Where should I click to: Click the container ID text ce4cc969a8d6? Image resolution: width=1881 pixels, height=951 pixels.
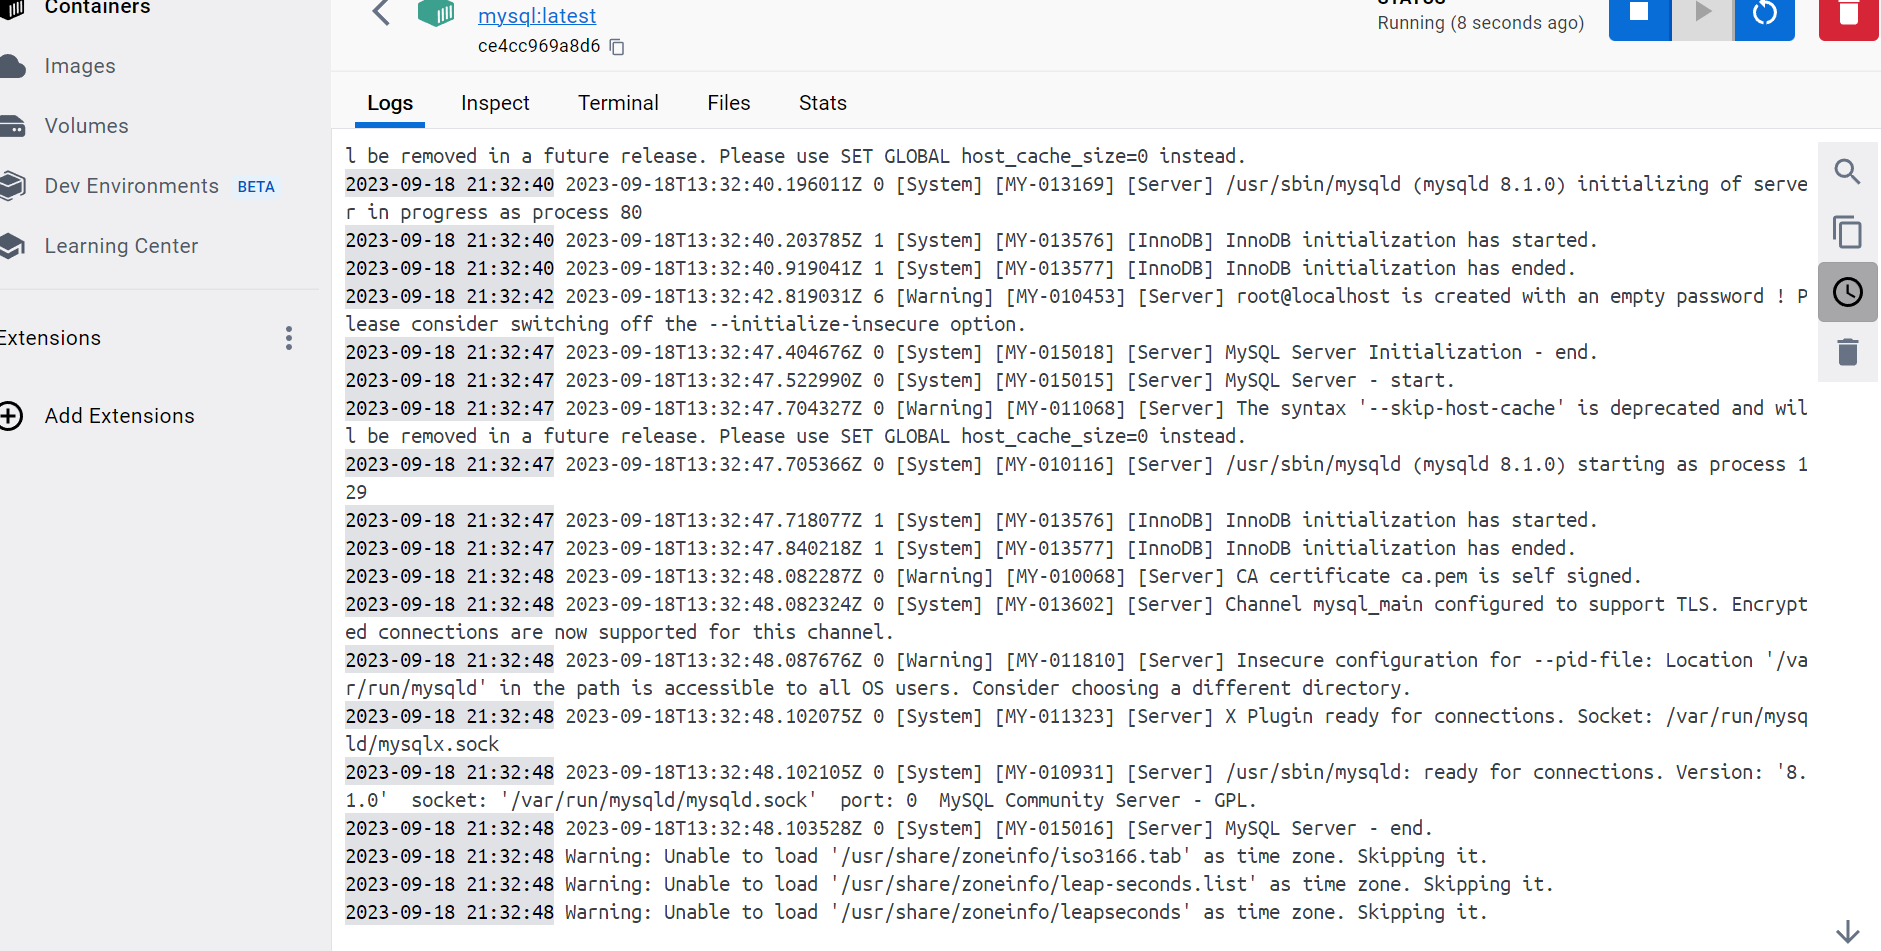(539, 46)
